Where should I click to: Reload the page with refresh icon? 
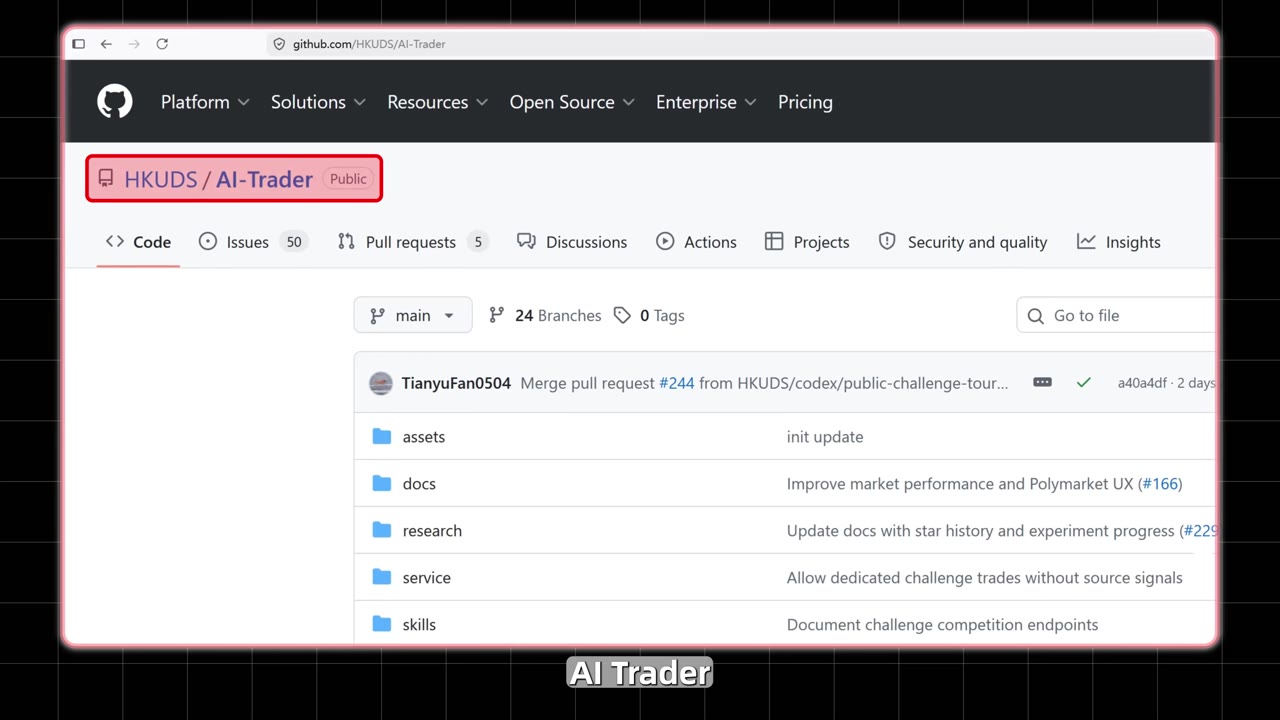(162, 44)
